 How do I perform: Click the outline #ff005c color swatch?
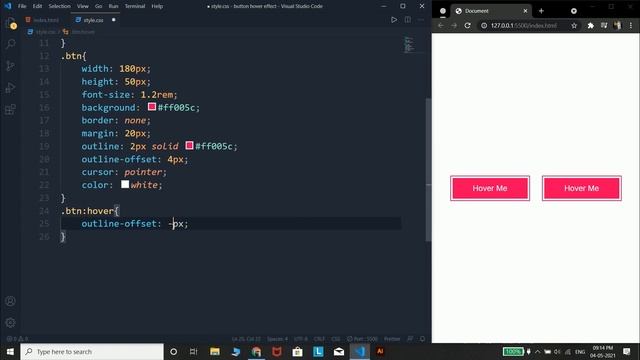[x=189, y=145]
